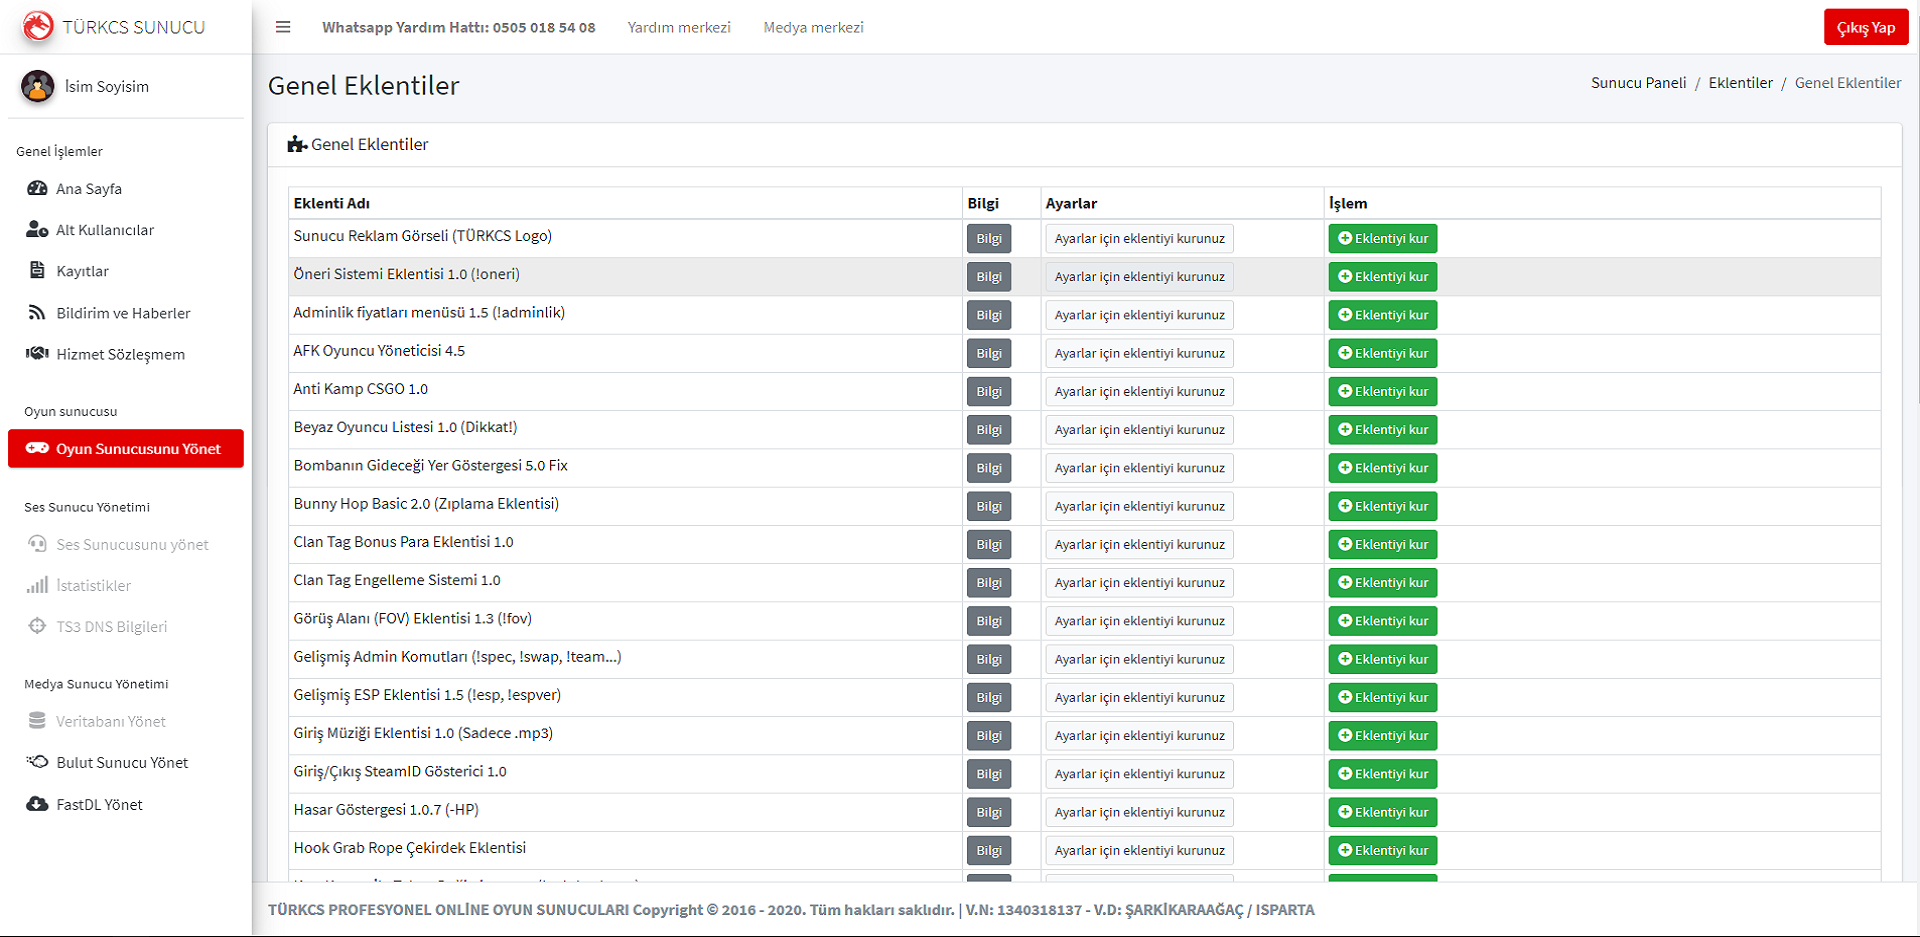Click the TÜRKCS SUNUCU logo icon
The image size is (1920, 937).
click(38, 27)
